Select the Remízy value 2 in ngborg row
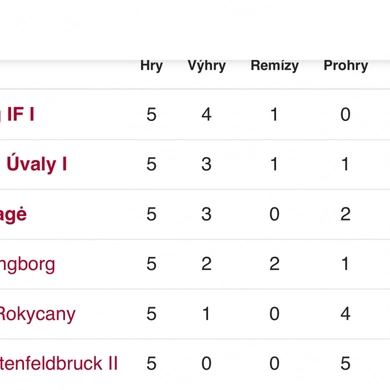Image resolution: width=390 pixels, height=390 pixels. point(274,264)
